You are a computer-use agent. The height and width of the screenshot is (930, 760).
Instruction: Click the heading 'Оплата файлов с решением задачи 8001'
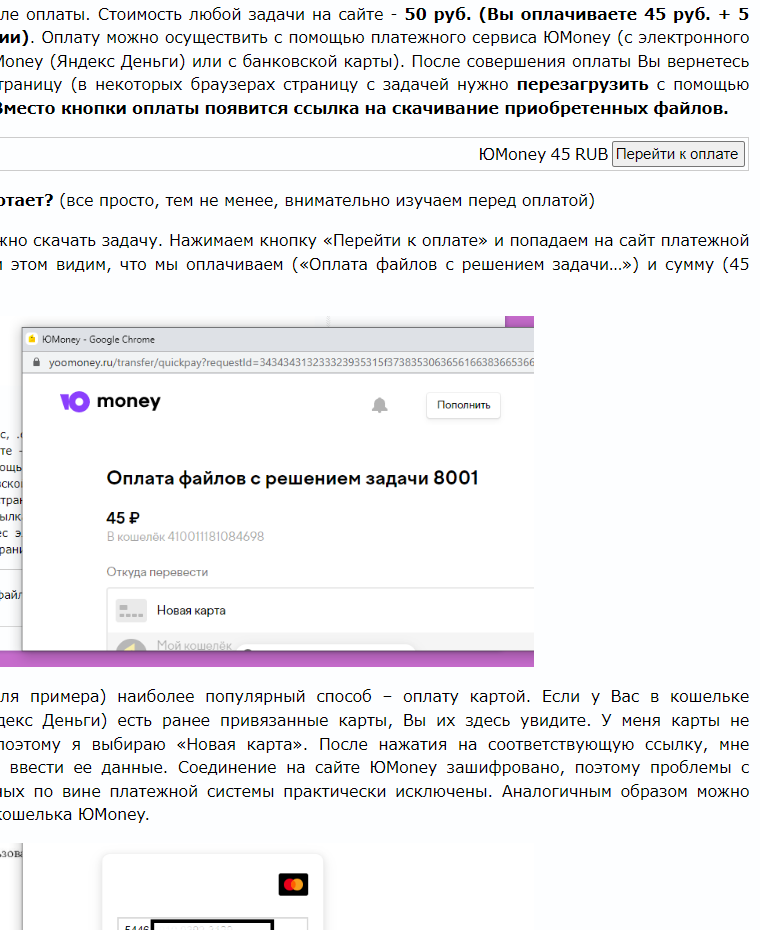click(x=292, y=478)
